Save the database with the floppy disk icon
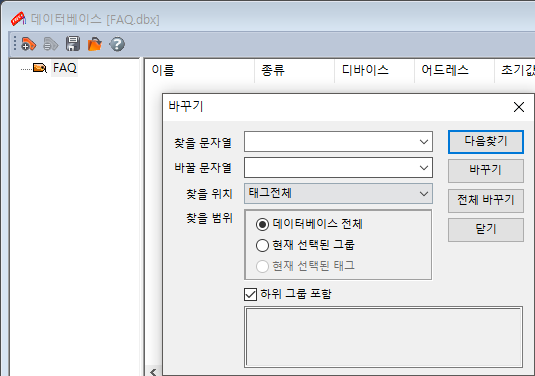 (x=73, y=44)
